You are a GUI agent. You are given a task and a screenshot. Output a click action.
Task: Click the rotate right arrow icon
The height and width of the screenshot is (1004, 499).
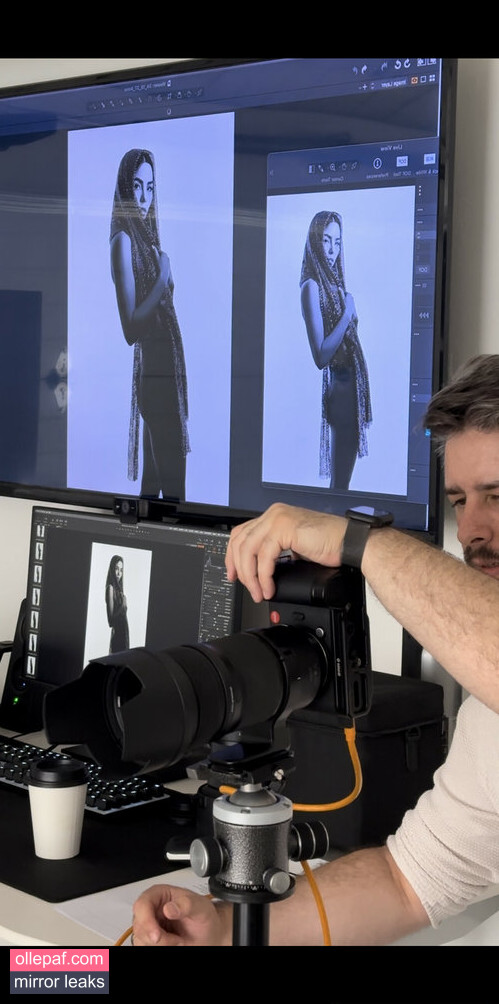pyautogui.click(x=398, y=65)
